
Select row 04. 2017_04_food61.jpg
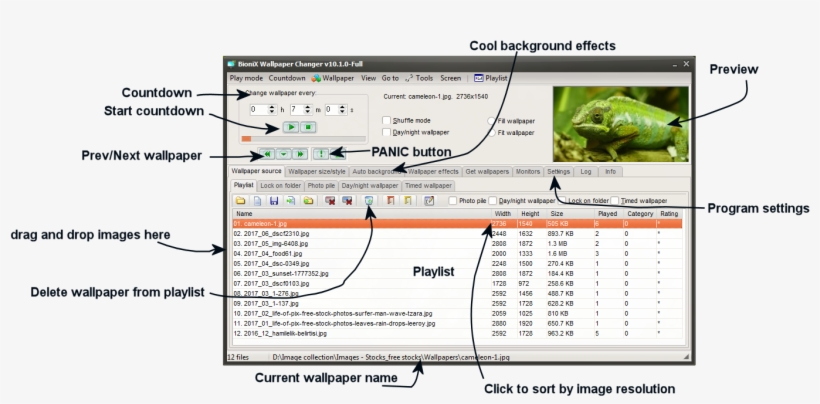click(457, 253)
